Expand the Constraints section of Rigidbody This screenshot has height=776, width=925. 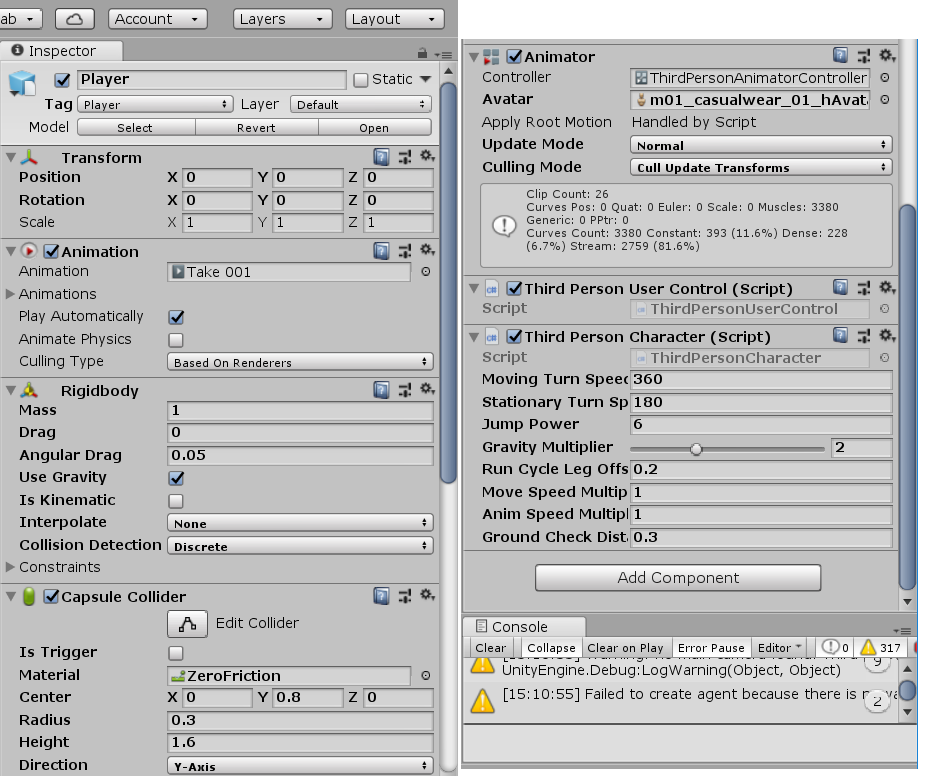click(x=11, y=568)
